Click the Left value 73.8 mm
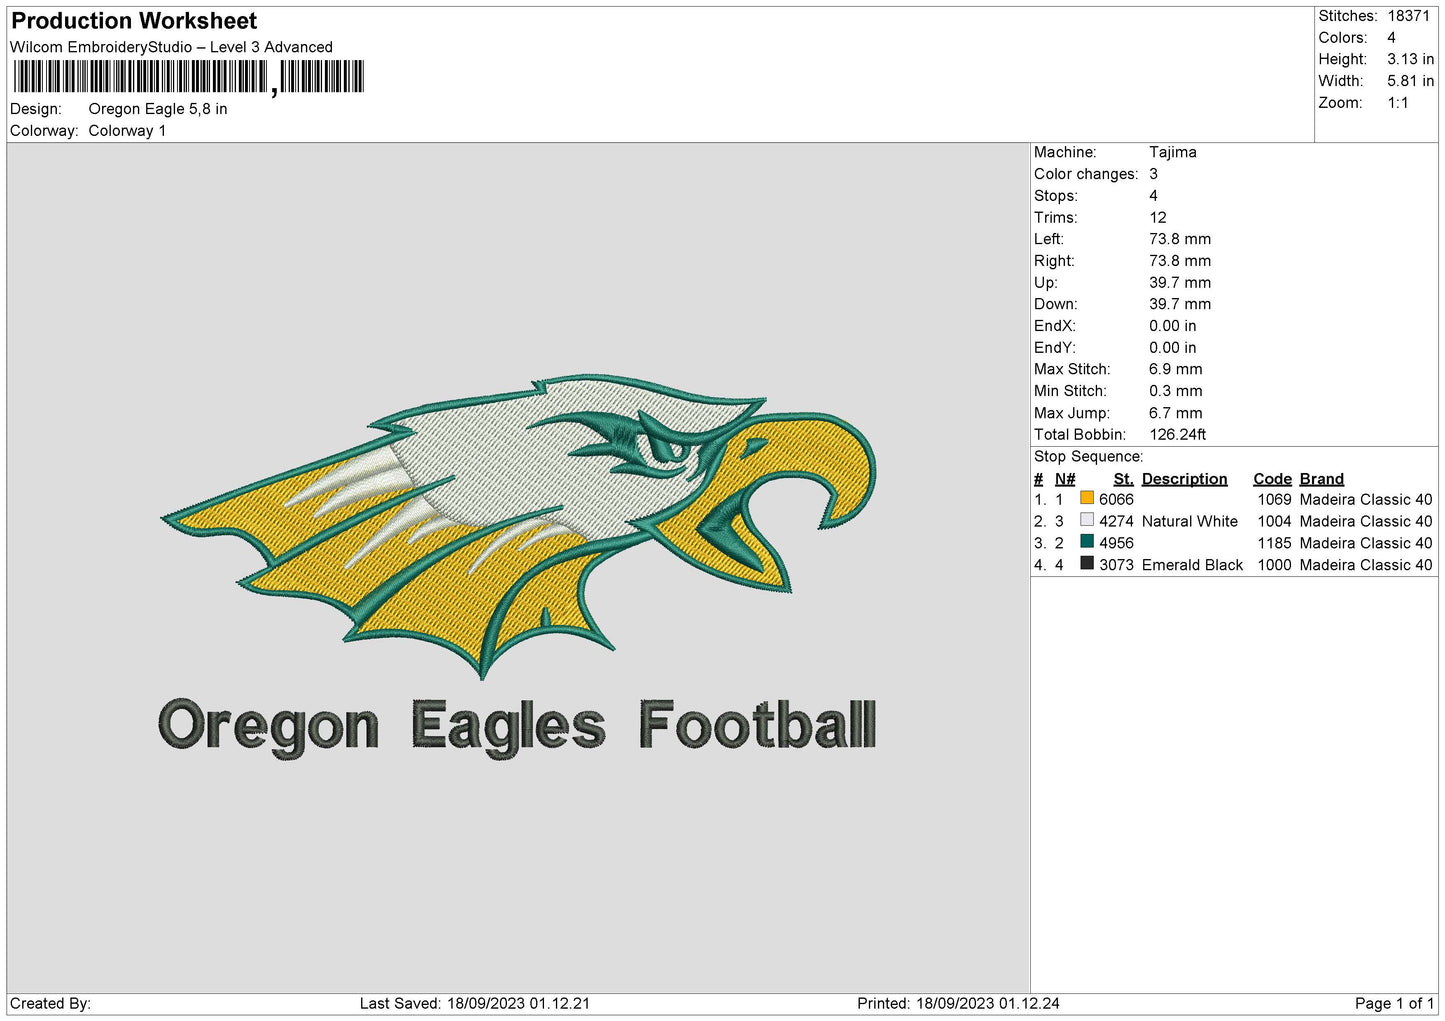This screenshot has width=1445, height=1021. pyautogui.click(x=1179, y=239)
